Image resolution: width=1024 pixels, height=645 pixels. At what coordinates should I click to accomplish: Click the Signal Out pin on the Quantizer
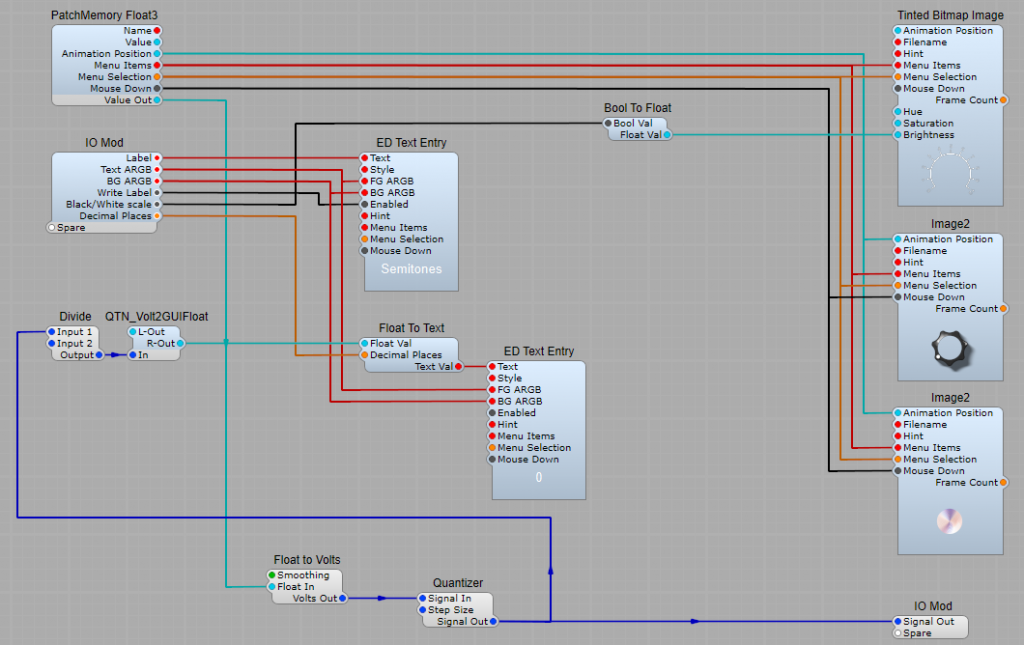click(492, 621)
